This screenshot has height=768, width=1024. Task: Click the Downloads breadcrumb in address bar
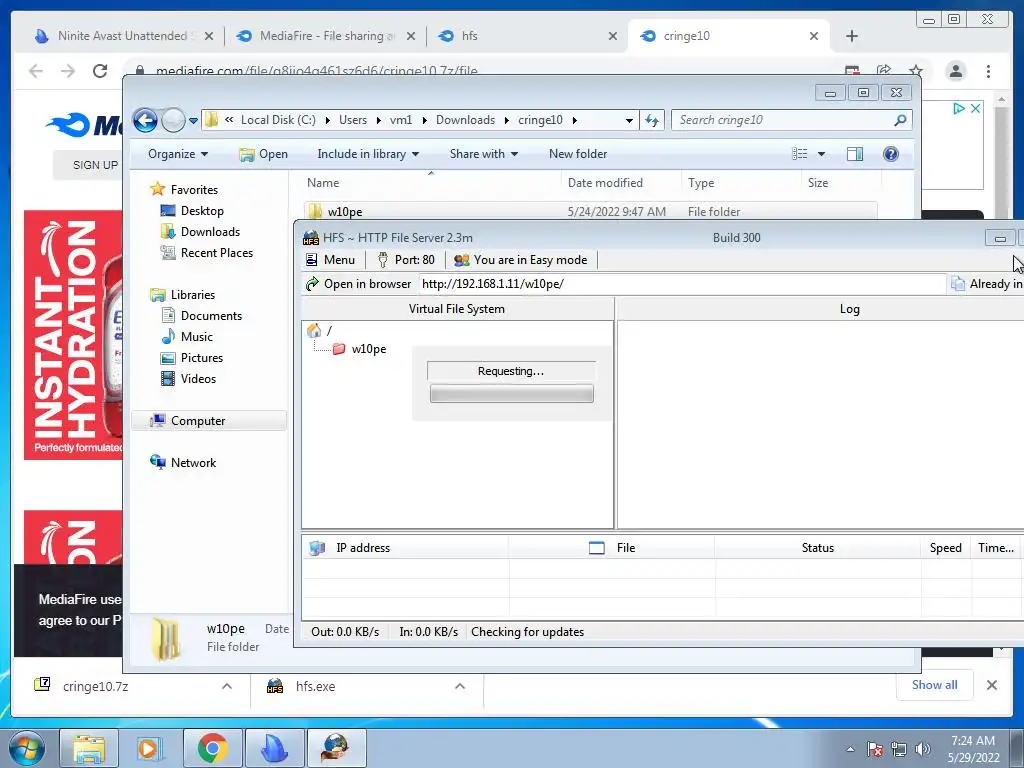(466, 120)
